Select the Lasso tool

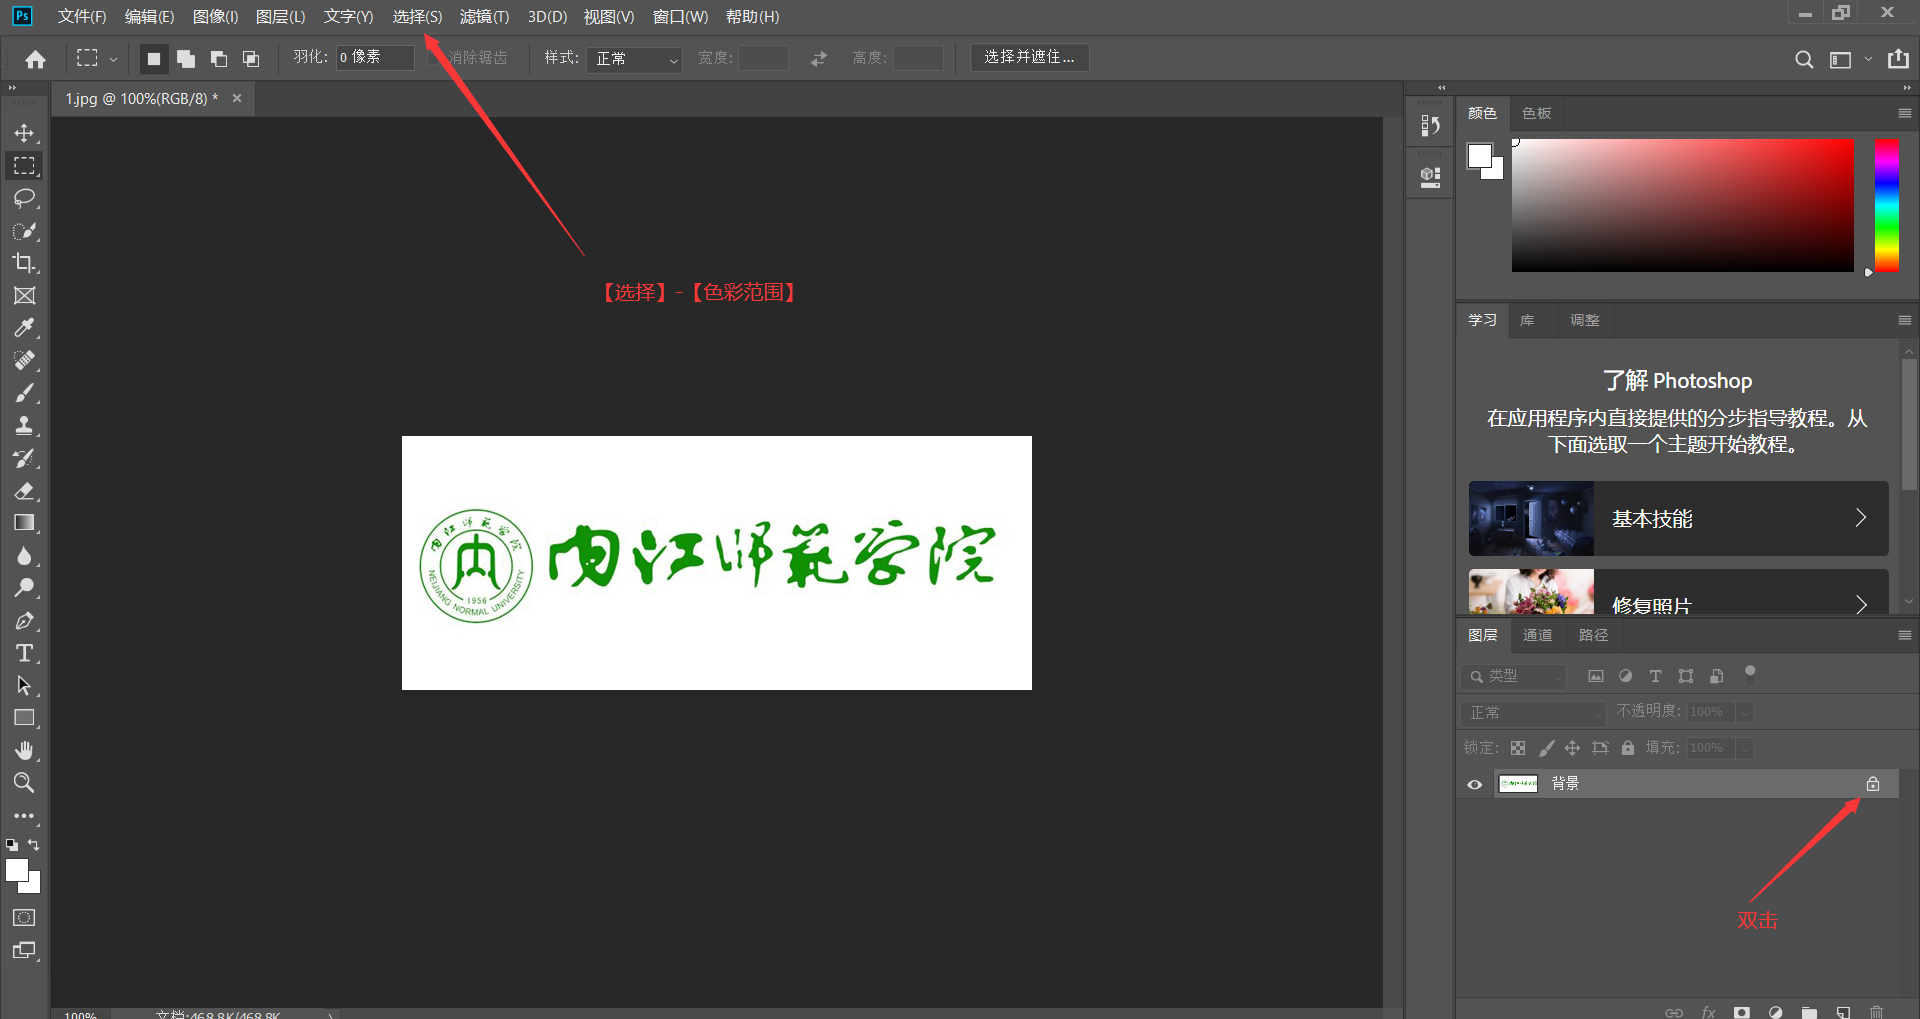point(24,198)
